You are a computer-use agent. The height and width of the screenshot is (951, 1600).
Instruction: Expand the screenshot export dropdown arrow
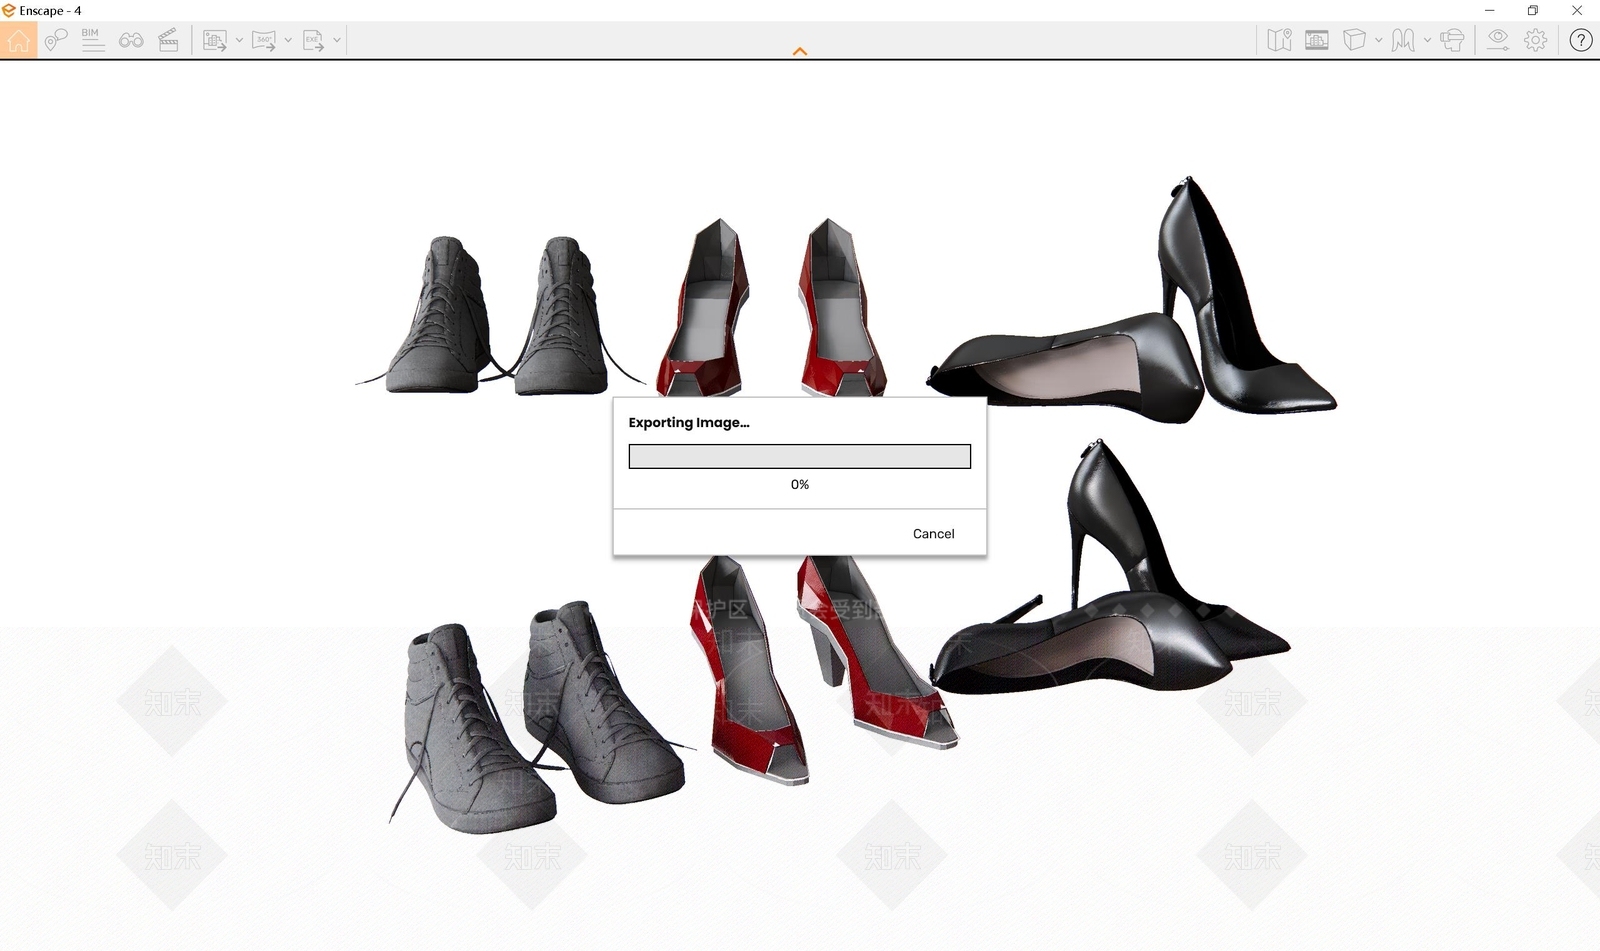pyautogui.click(x=239, y=40)
